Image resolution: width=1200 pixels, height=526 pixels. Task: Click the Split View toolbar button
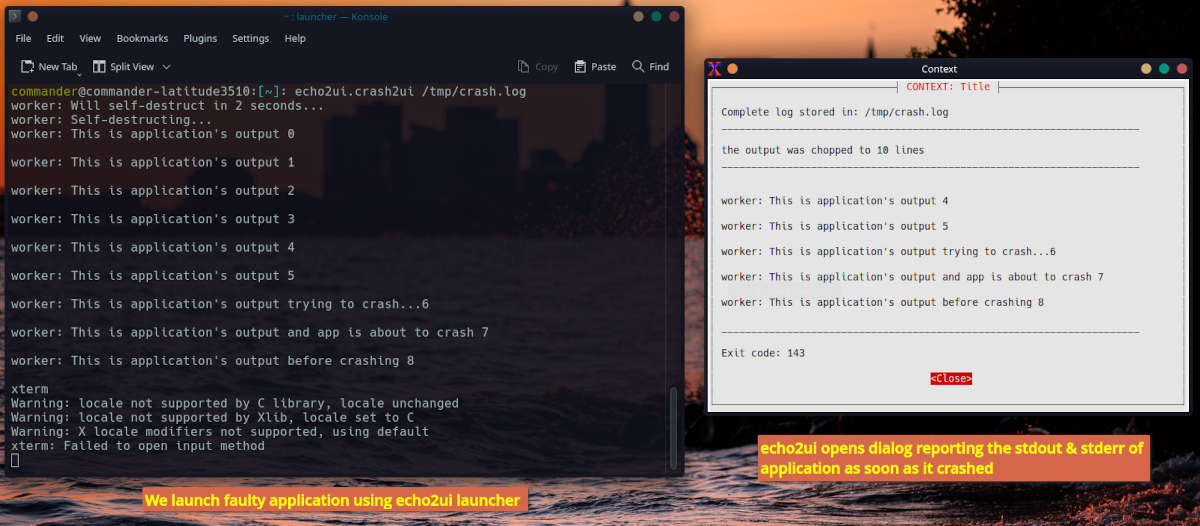point(124,67)
